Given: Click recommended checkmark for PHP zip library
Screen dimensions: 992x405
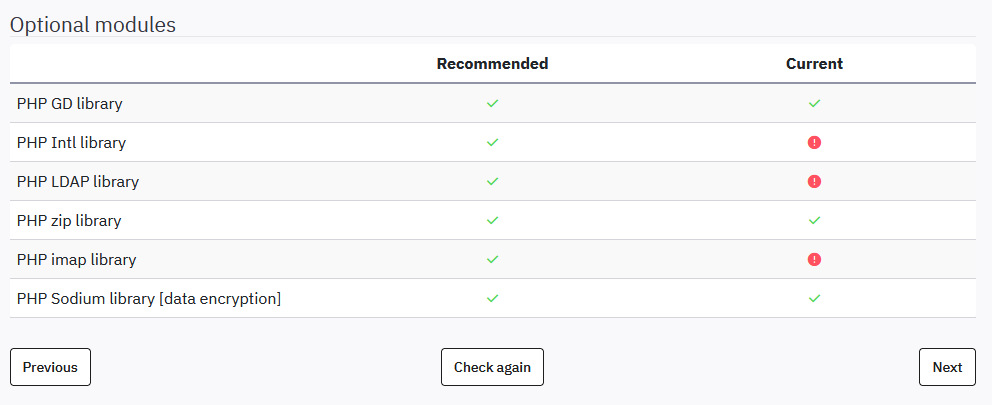Looking at the screenshot, I should point(492,220).
